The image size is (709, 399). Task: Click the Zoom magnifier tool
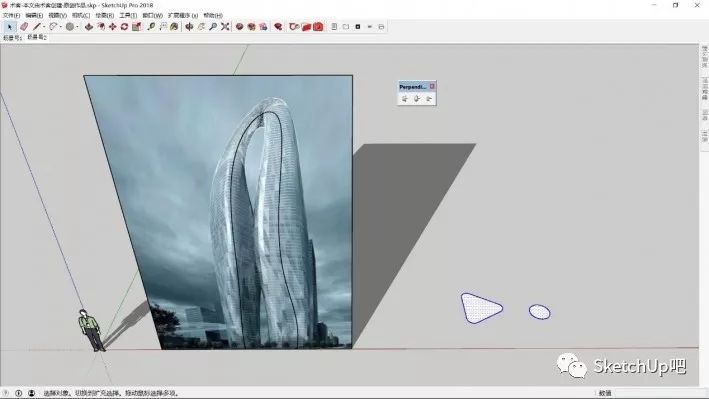[213, 27]
